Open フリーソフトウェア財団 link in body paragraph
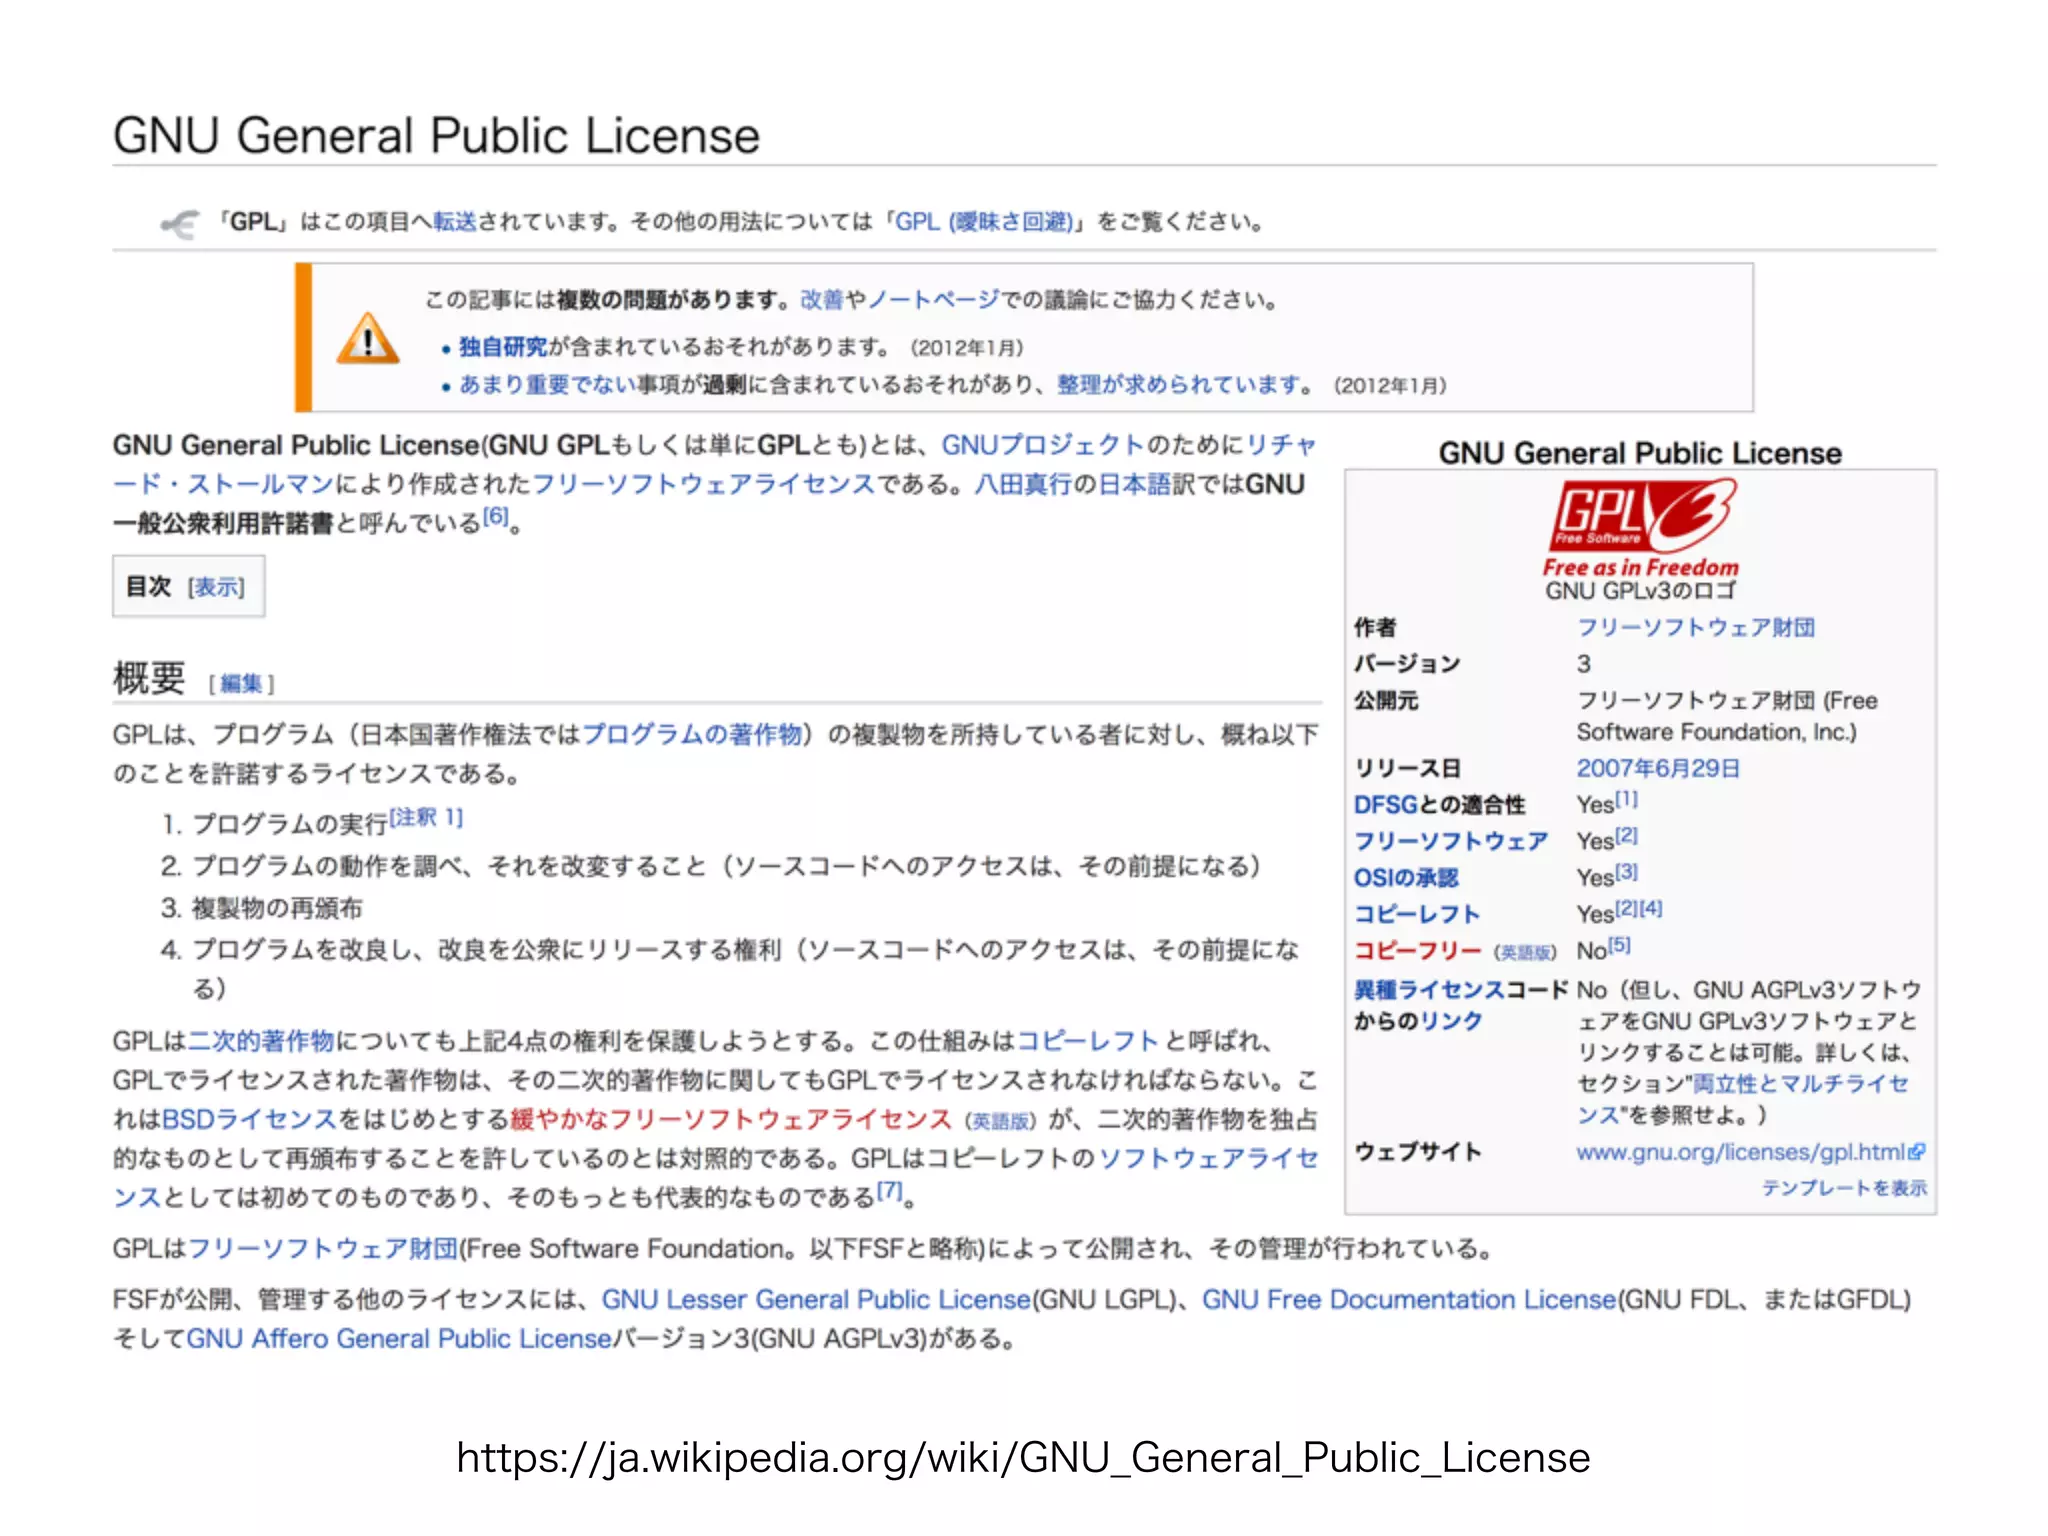Viewport: 2048px width, 1536px height. 323,1249
